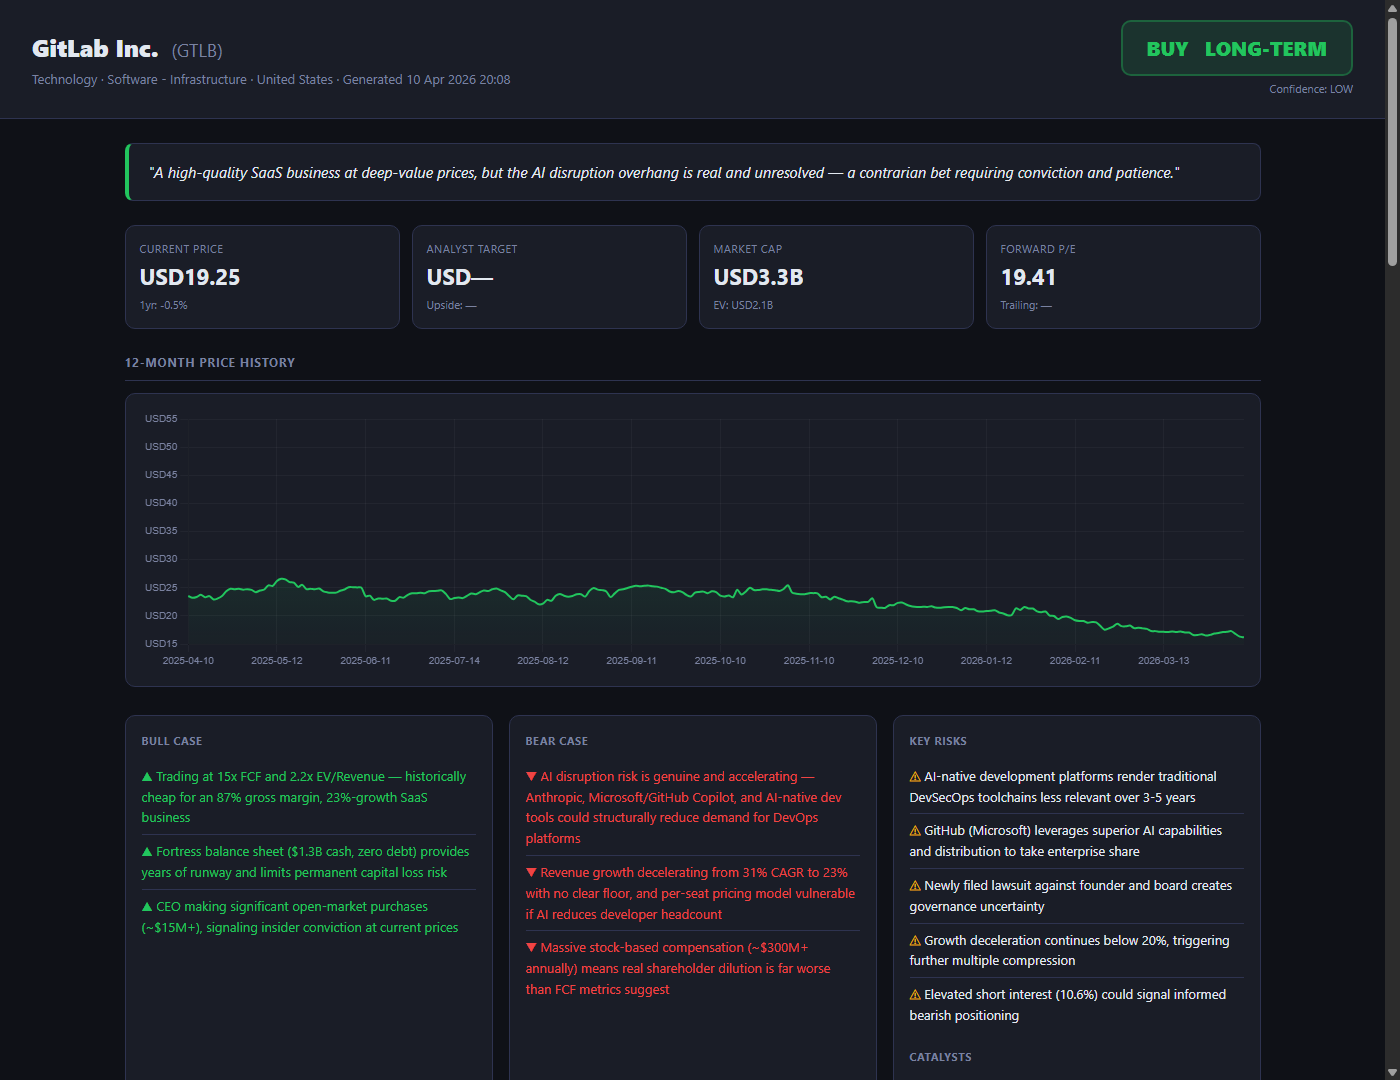This screenshot has width=1400, height=1080.
Task: Click the 2025-07-14 x-axis date label
Action: point(454,661)
